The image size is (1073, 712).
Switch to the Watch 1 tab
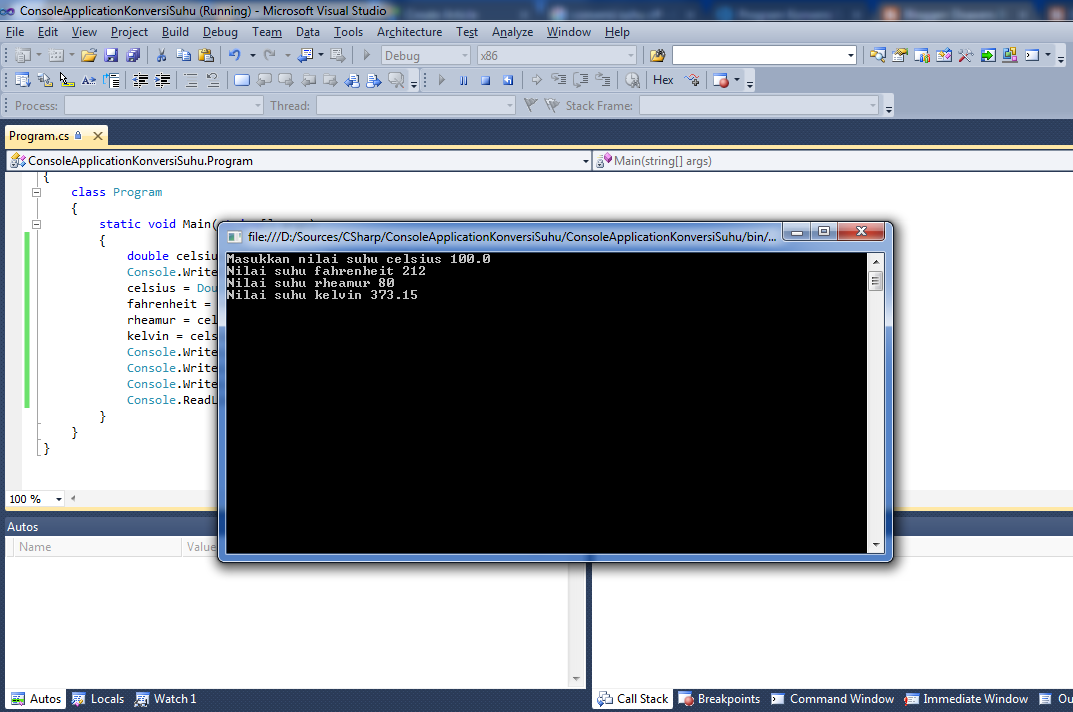(x=166, y=698)
